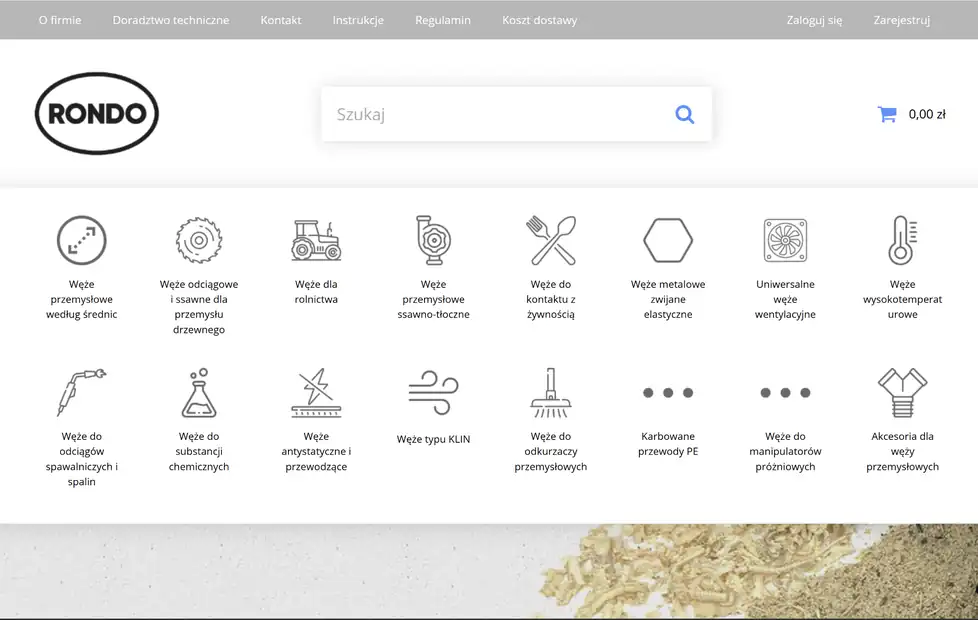Open Węże typu KLIN label
This screenshot has width=978, height=620.
pyautogui.click(x=433, y=439)
